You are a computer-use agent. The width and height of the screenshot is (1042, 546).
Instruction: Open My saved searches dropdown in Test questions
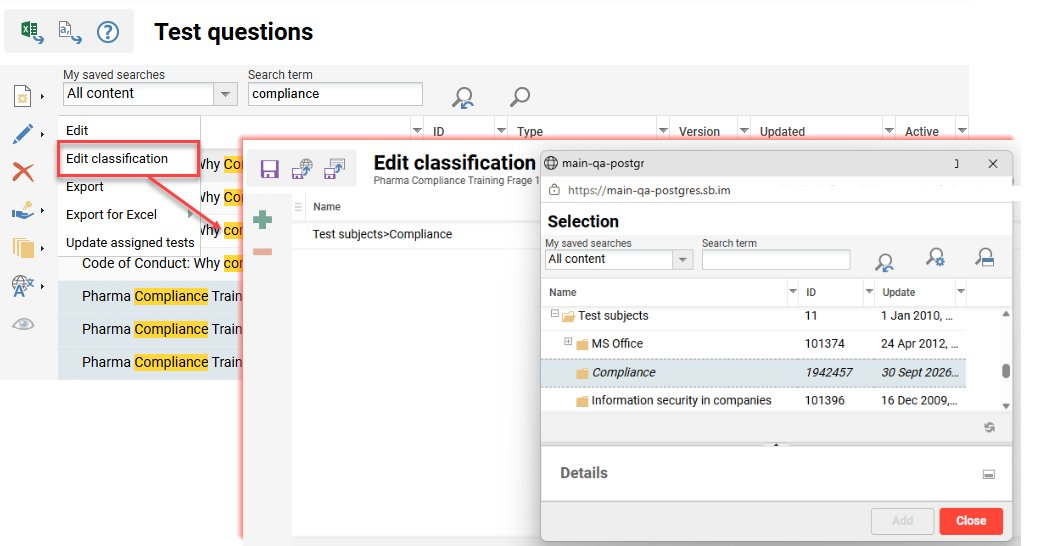click(225, 94)
